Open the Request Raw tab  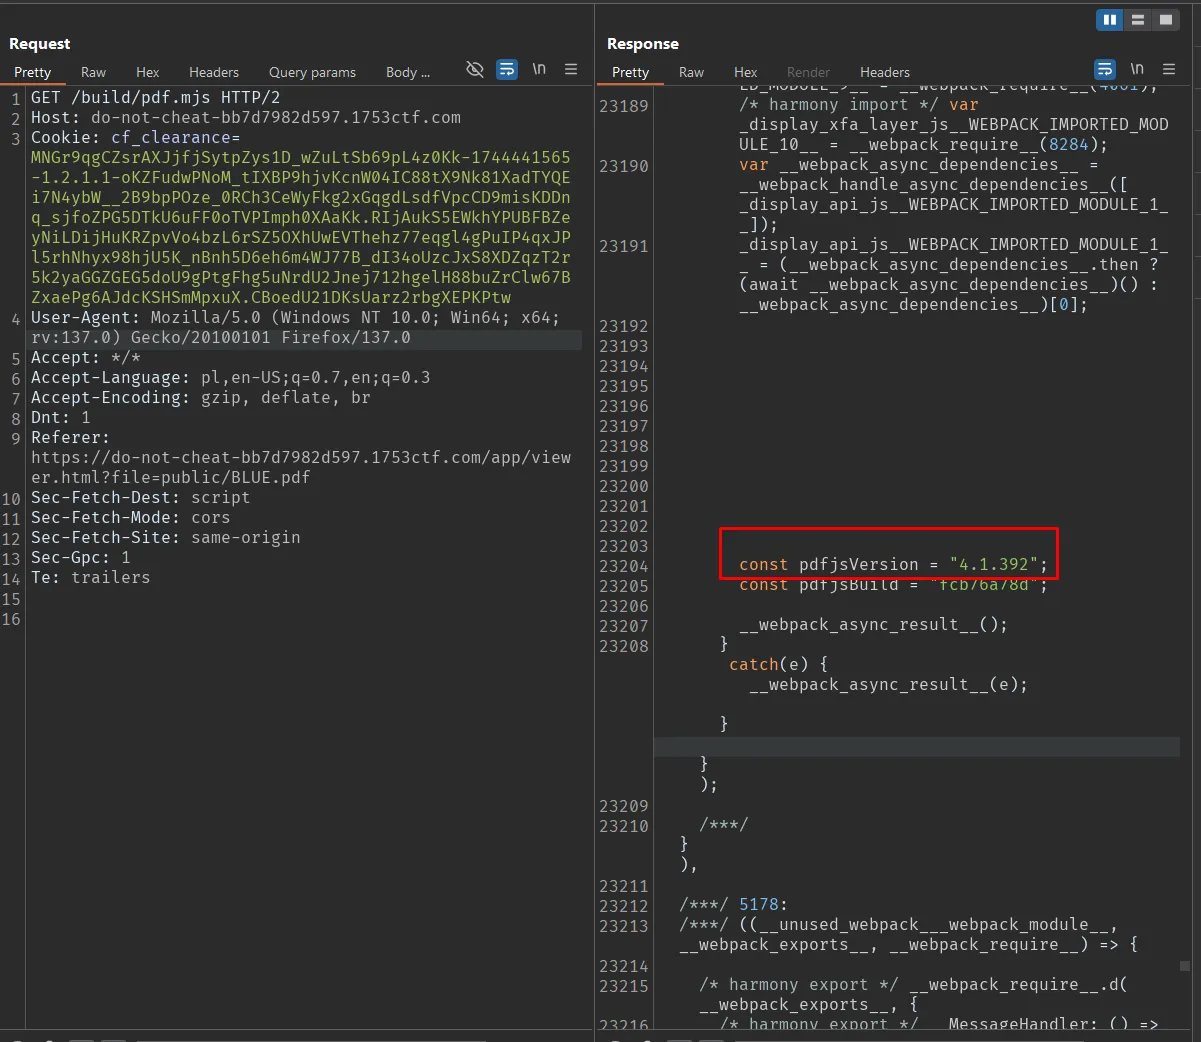click(93, 72)
